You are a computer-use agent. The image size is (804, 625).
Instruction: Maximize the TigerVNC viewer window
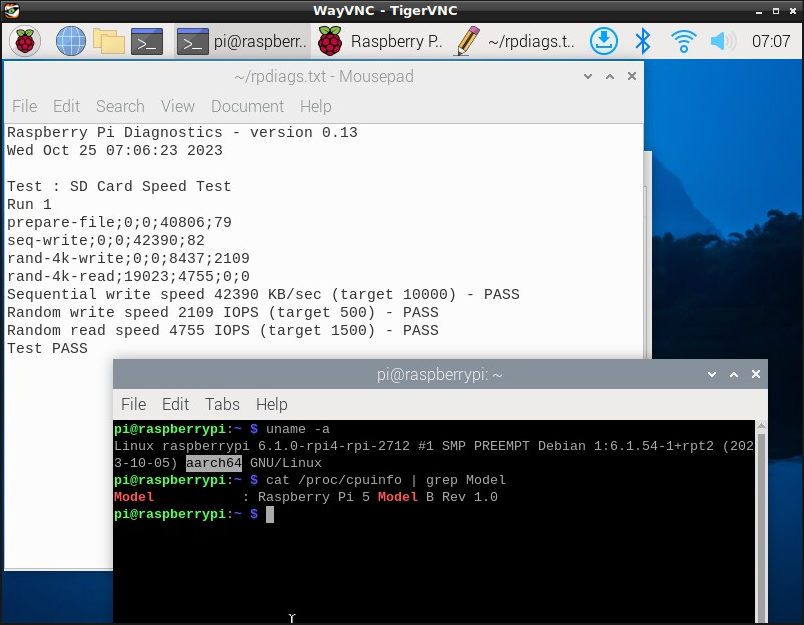click(776, 11)
